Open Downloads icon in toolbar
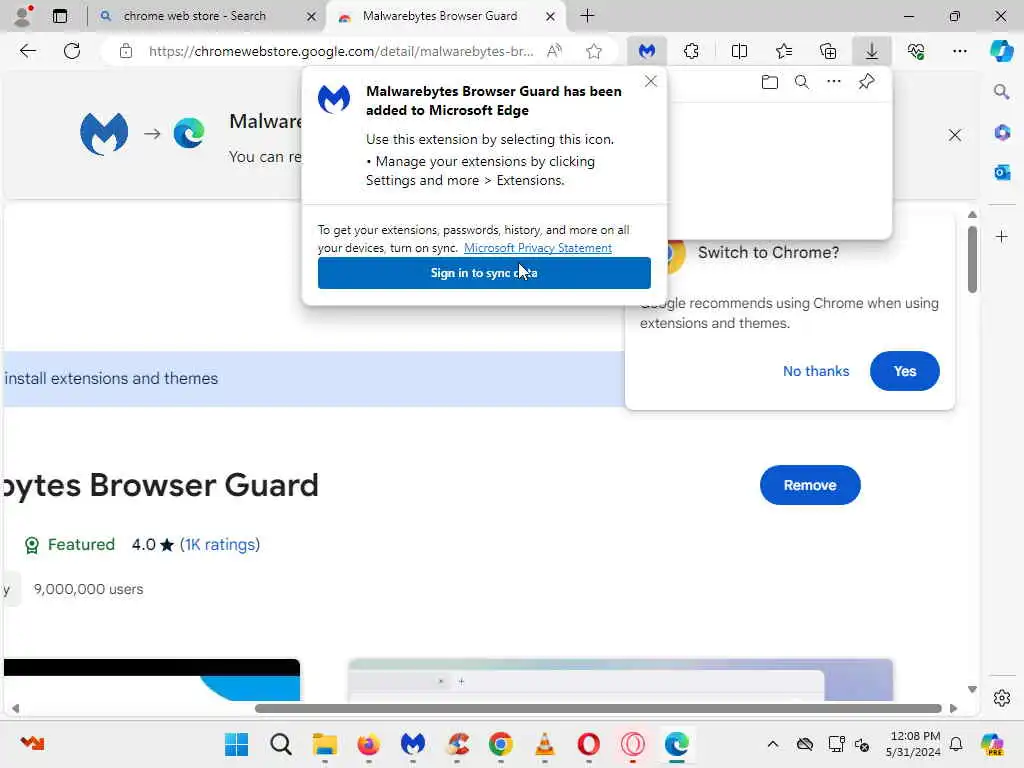 [x=872, y=51]
